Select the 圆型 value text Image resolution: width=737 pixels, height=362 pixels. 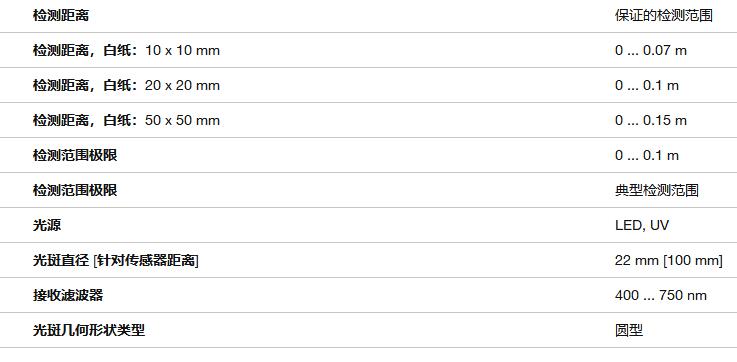point(628,330)
